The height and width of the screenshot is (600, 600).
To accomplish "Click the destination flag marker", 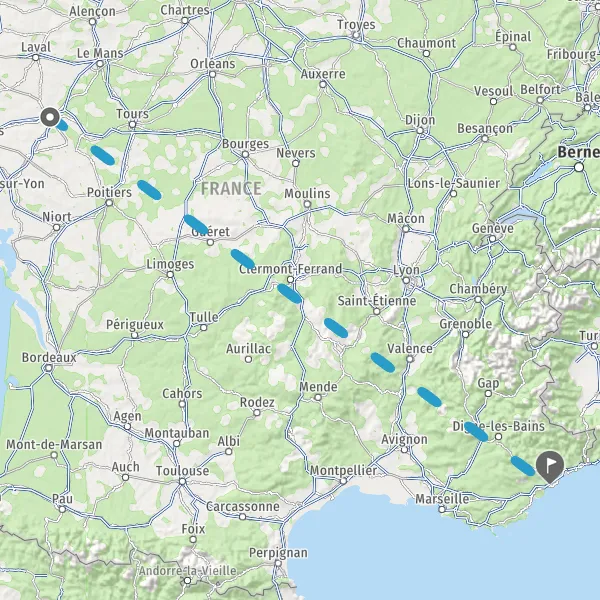I will point(550,466).
